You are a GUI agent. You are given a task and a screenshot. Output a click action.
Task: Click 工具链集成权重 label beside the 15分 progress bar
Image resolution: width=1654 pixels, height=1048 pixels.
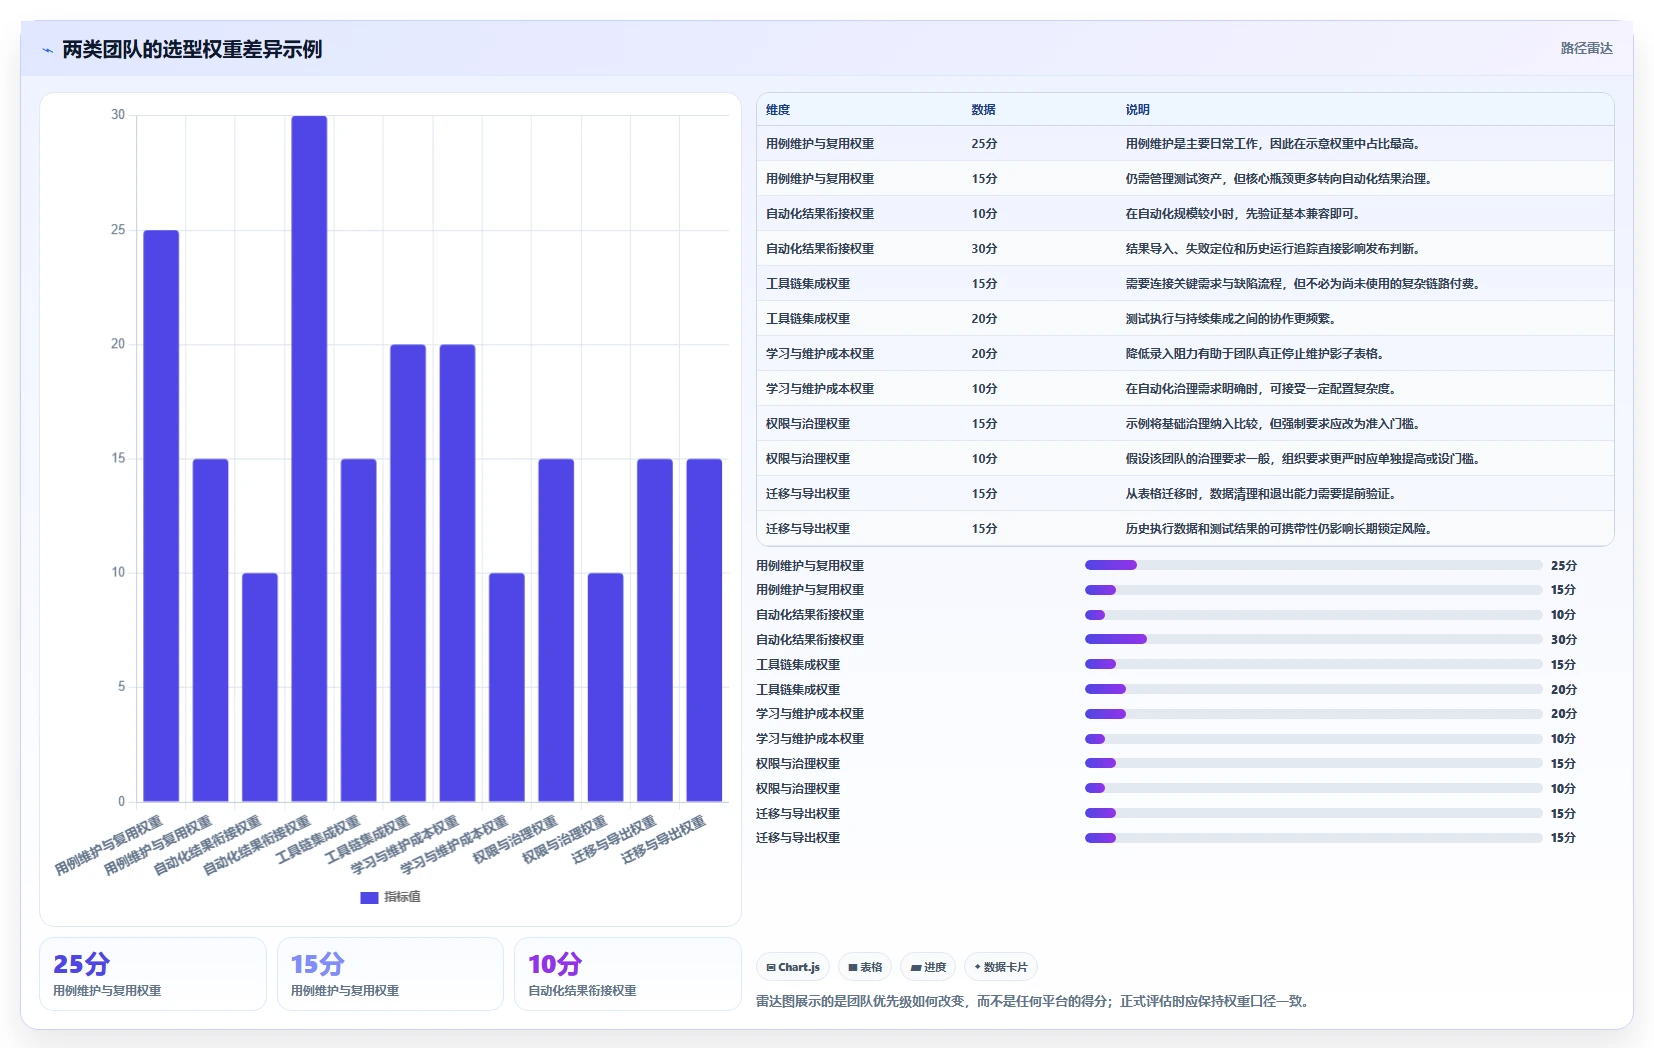click(x=798, y=665)
